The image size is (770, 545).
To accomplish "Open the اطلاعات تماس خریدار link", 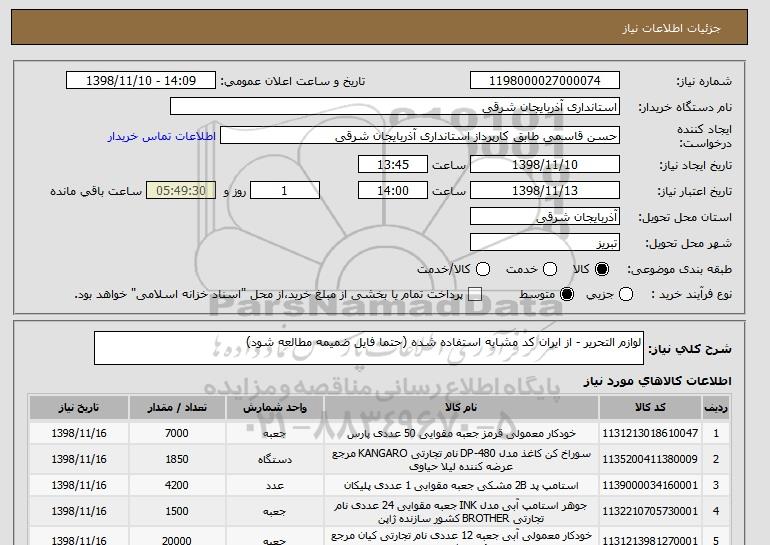I will point(162,136).
